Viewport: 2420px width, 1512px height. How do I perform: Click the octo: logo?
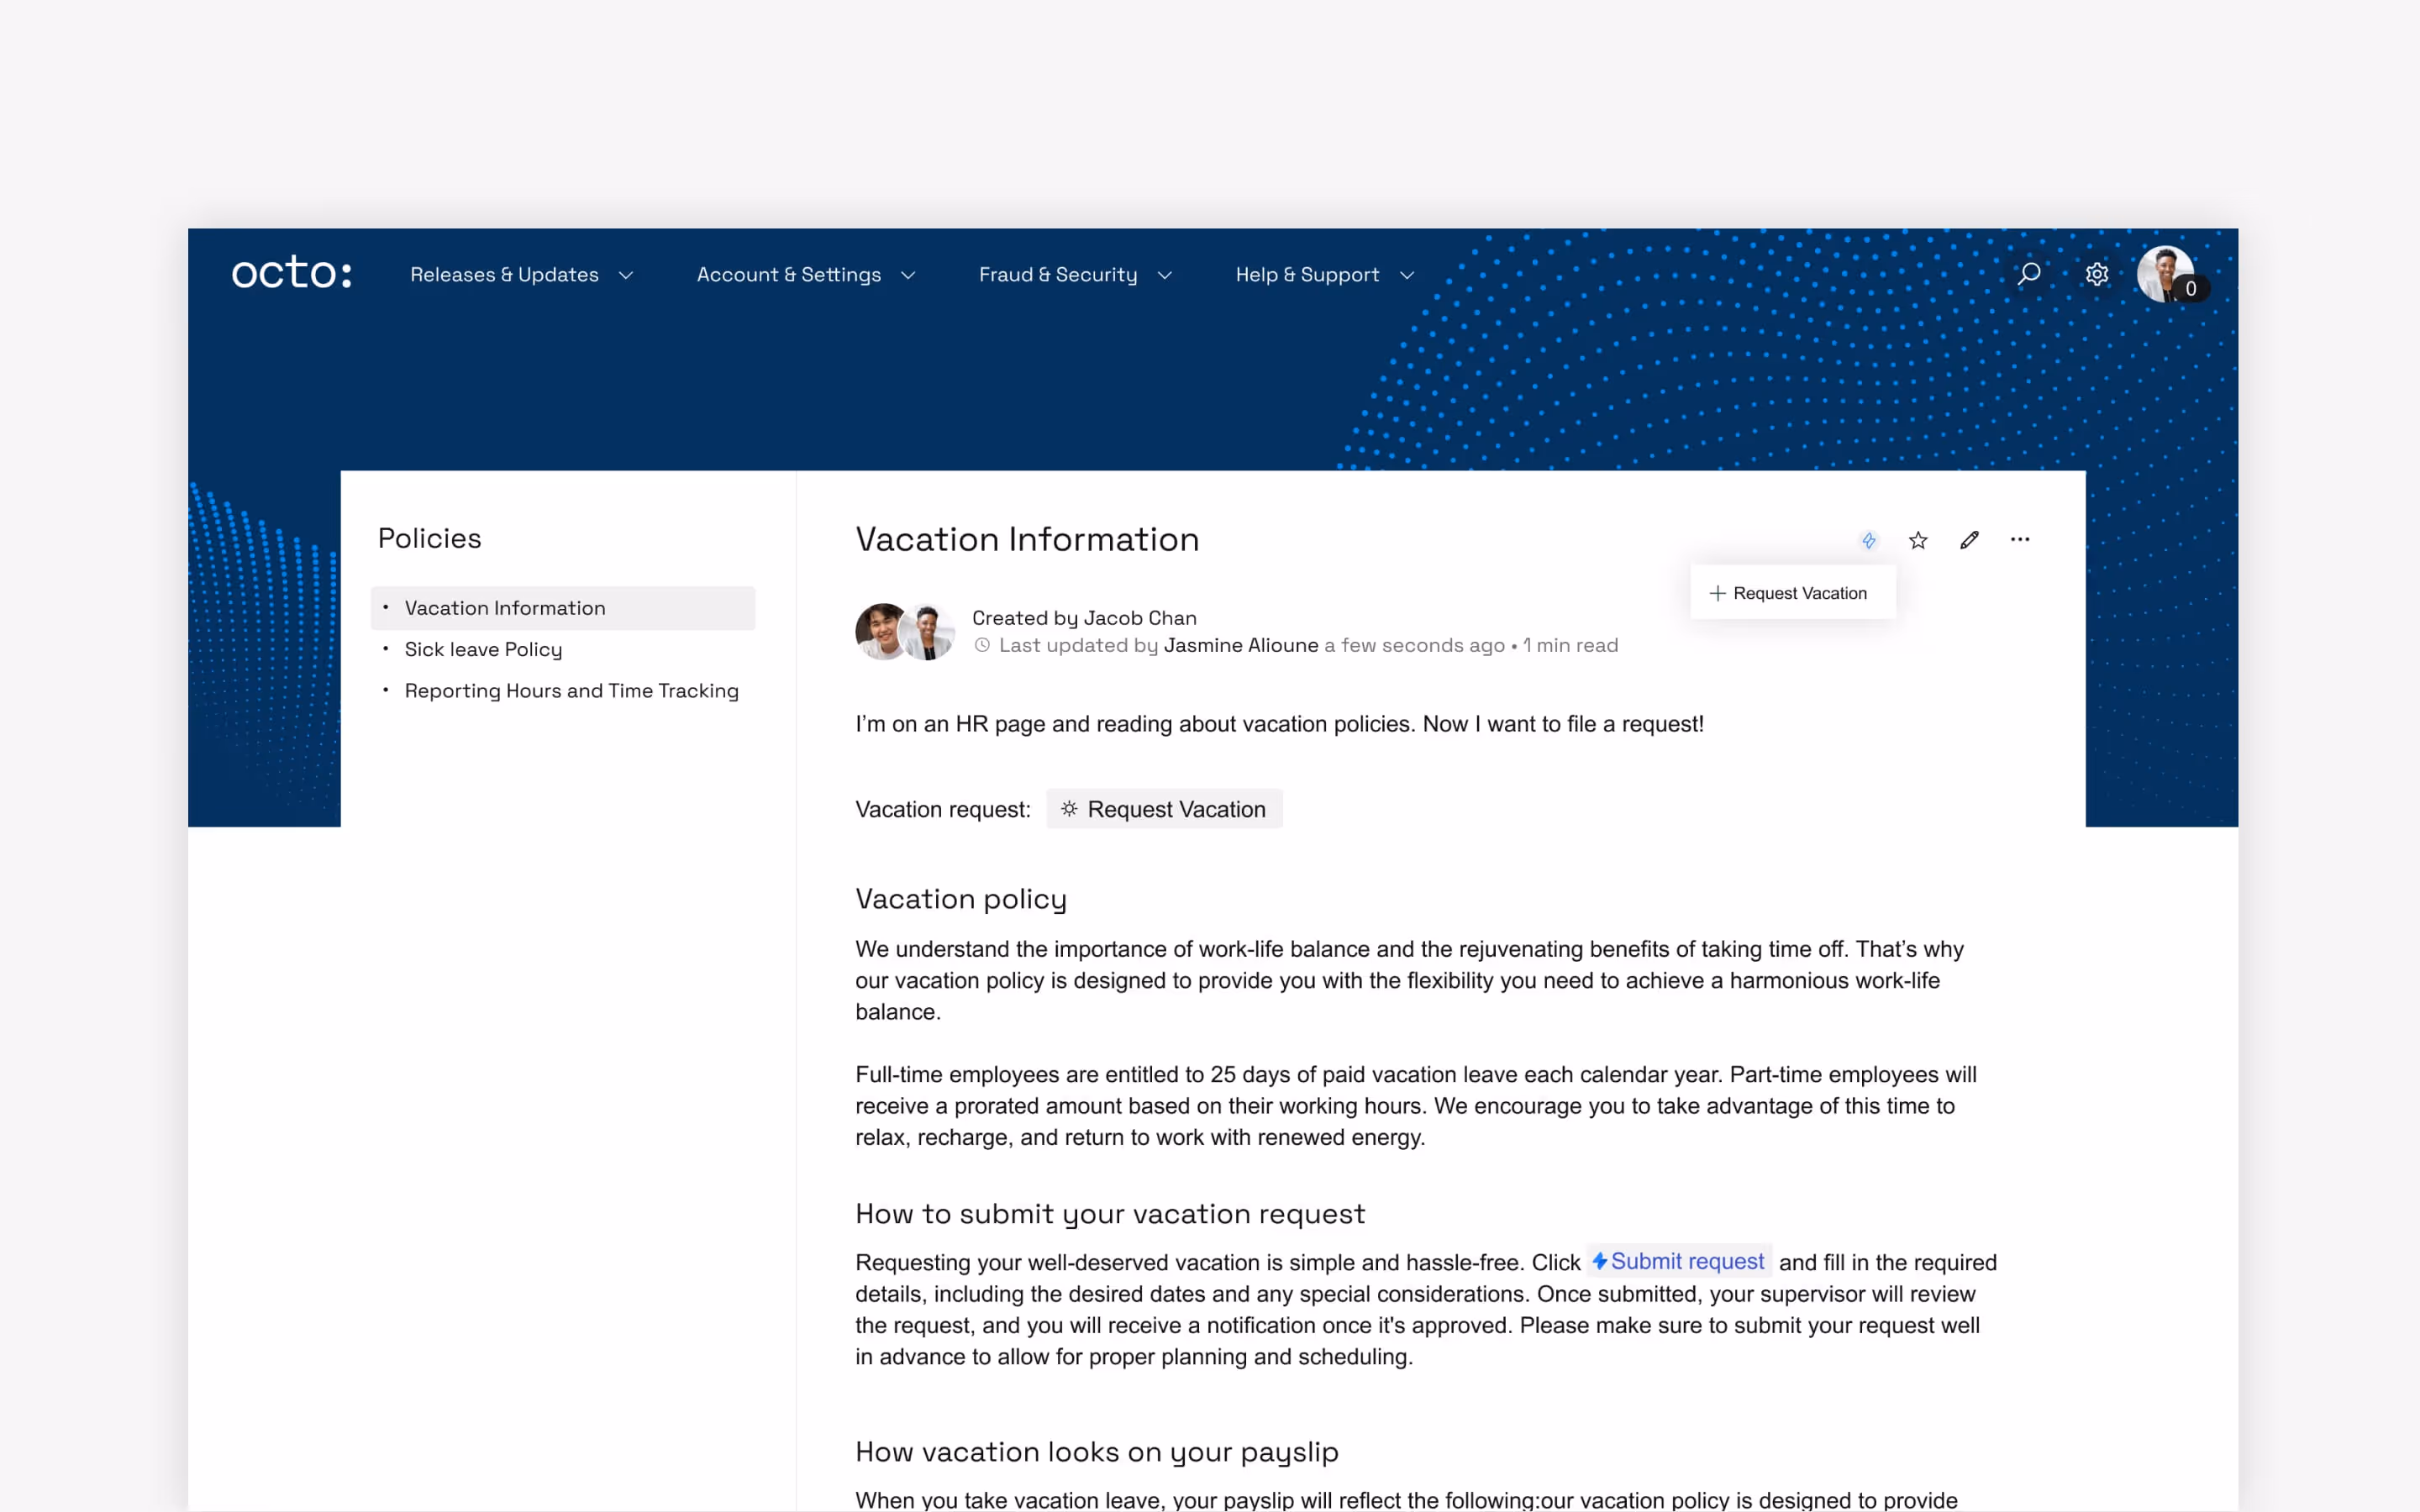[x=291, y=273]
